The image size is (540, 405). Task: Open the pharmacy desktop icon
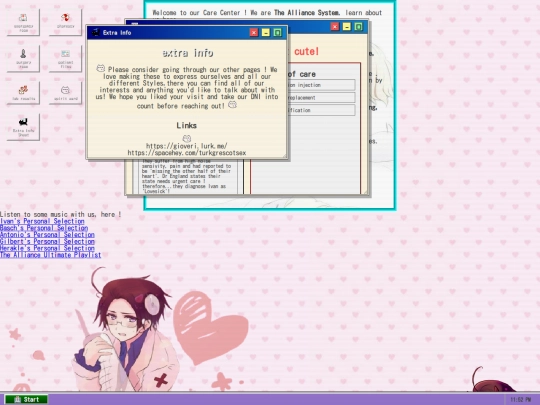[65, 22]
